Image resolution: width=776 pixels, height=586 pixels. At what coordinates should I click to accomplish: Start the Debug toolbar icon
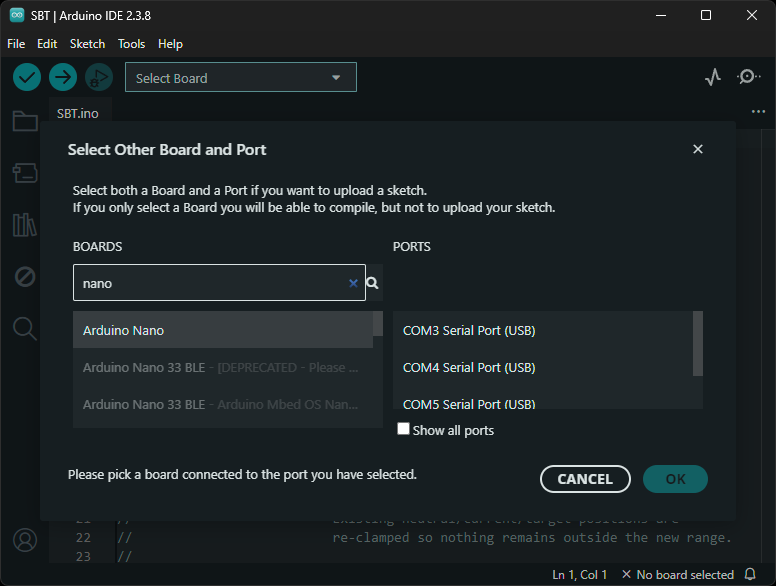pos(98,77)
